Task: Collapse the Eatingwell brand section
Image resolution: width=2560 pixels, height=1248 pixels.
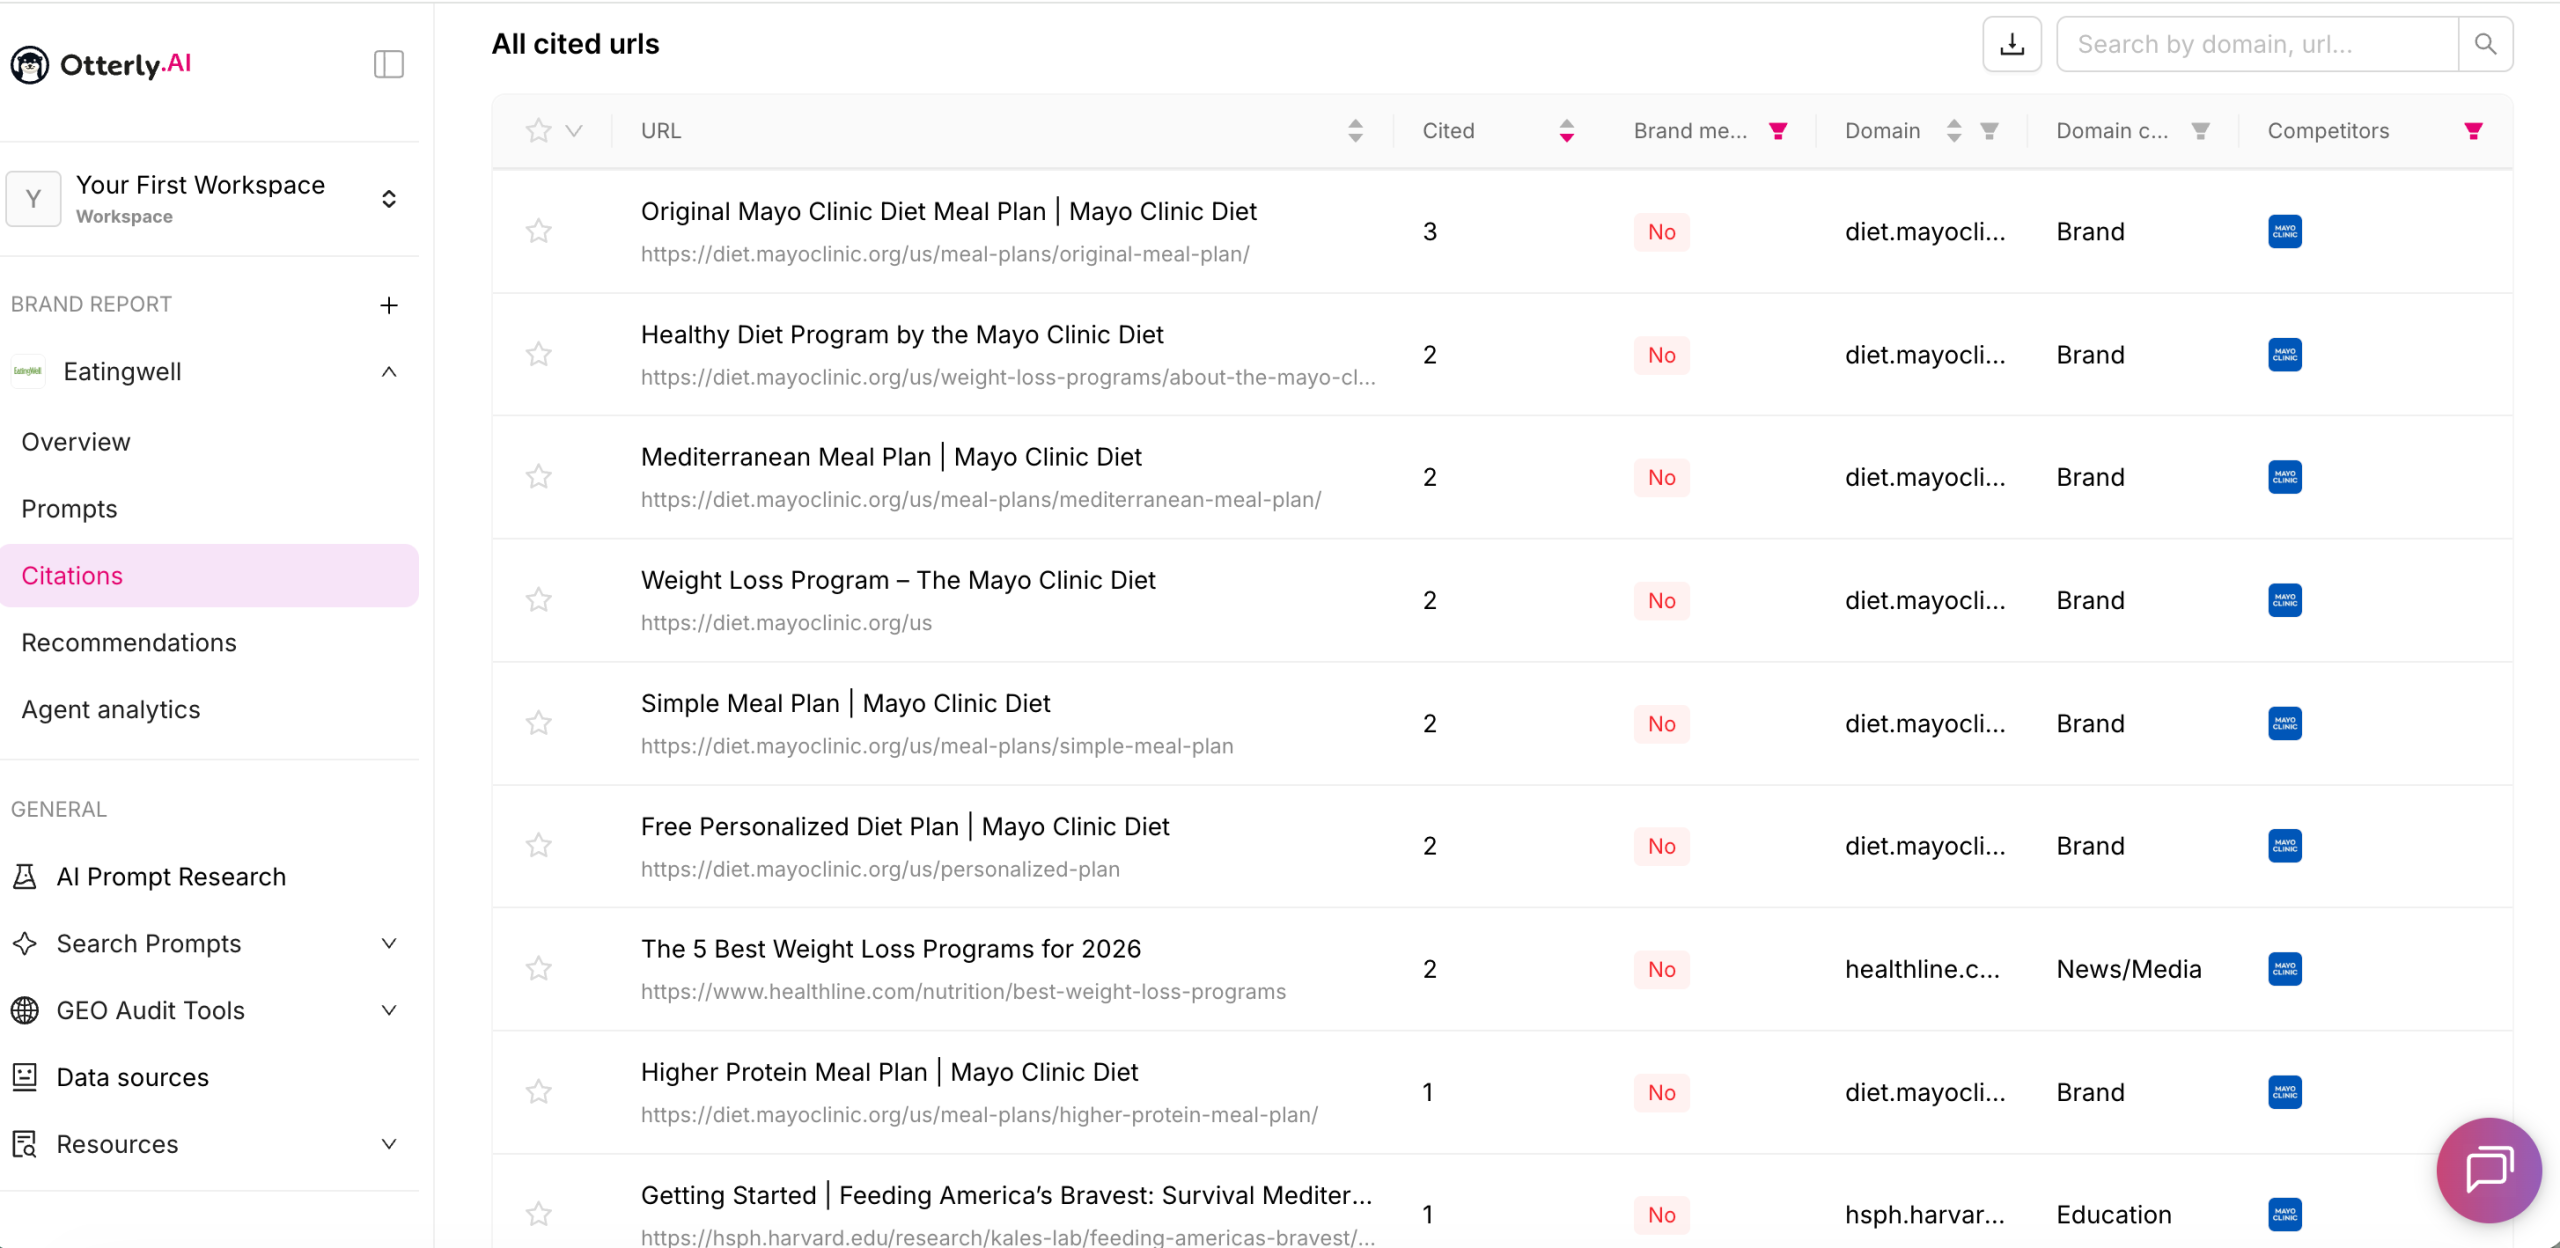Action: click(389, 372)
